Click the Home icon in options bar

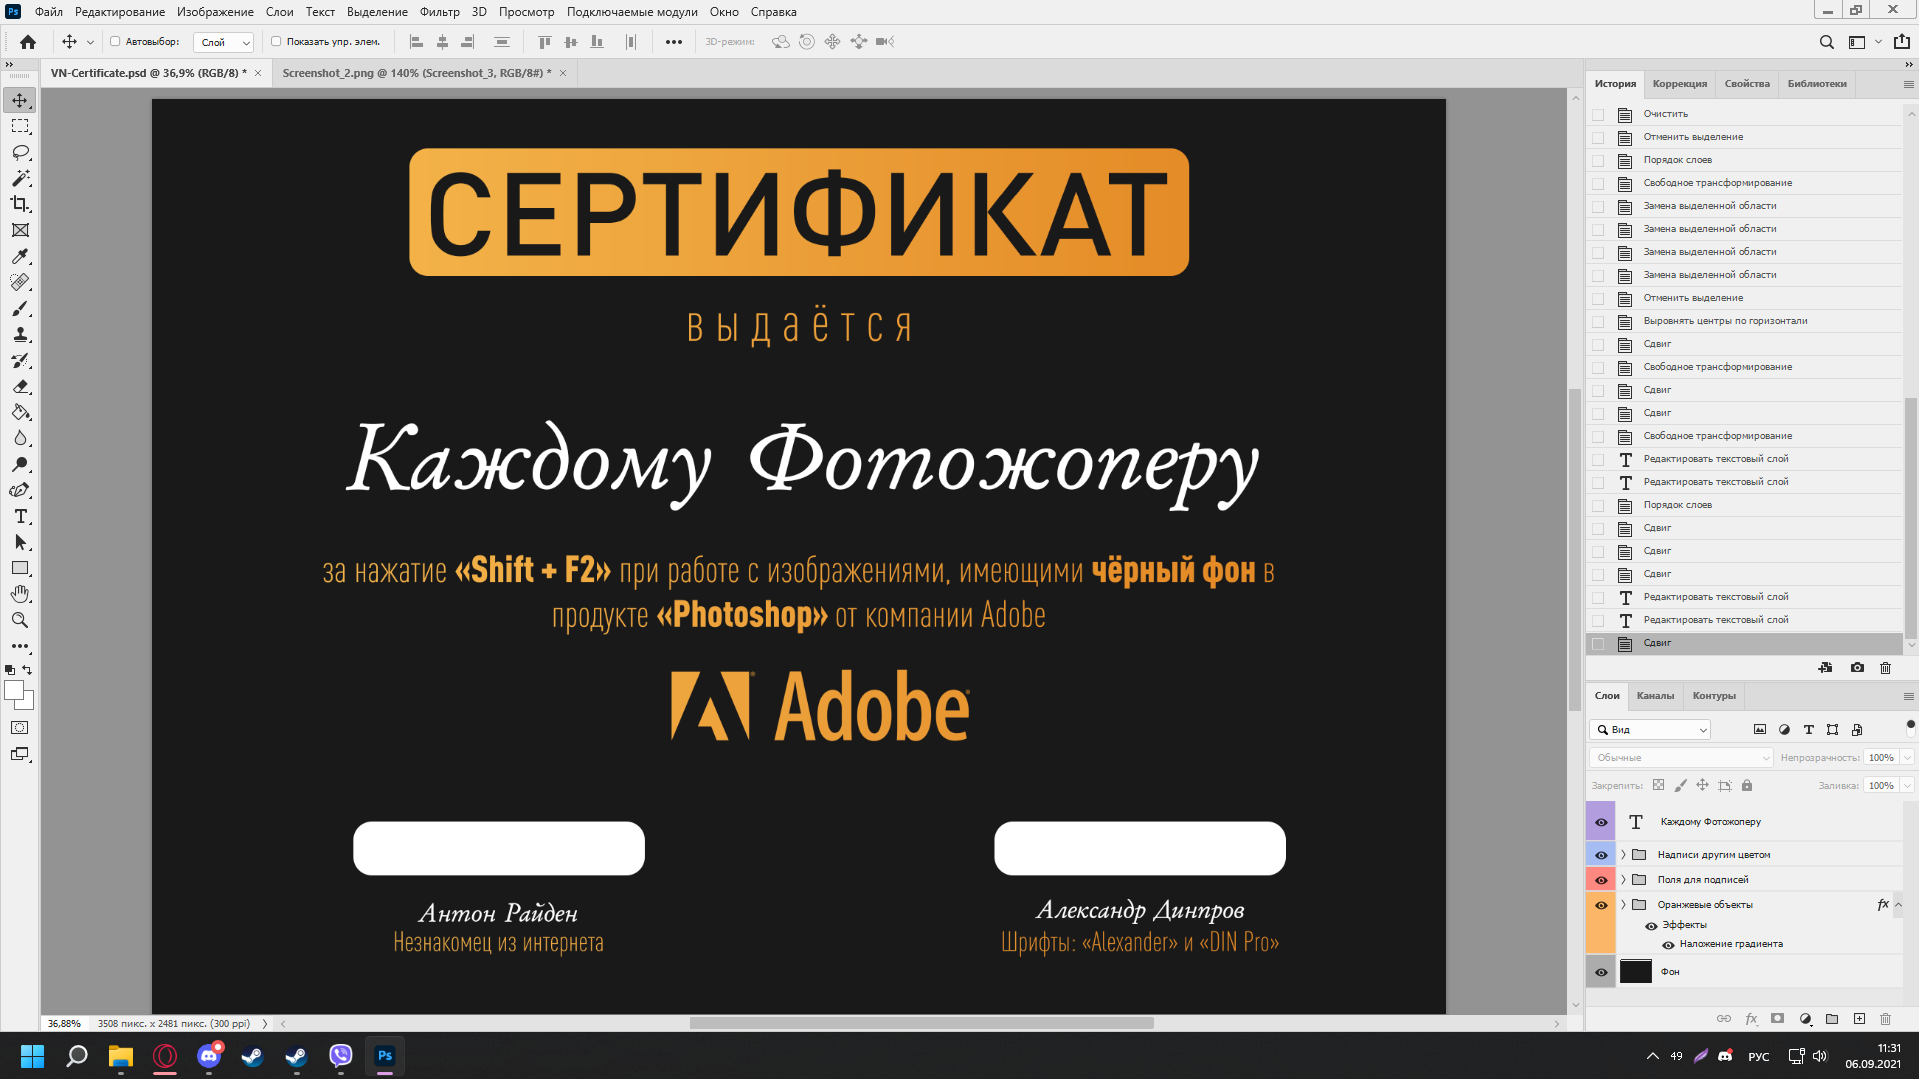coord(28,42)
